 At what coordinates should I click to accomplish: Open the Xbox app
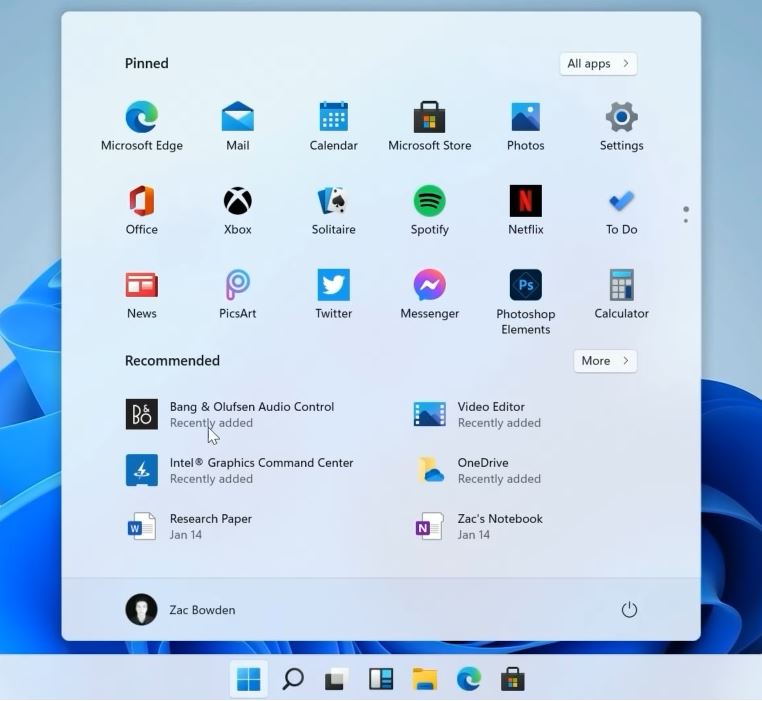pos(238,210)
